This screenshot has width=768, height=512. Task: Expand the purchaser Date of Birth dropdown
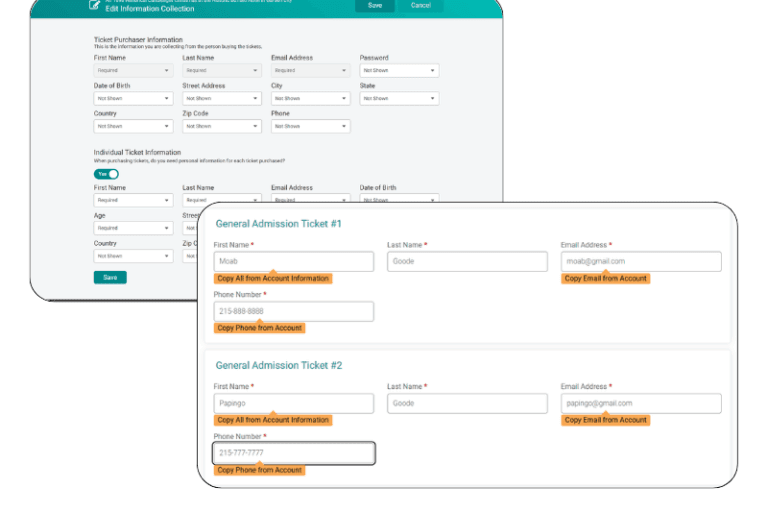coord(133,99)
